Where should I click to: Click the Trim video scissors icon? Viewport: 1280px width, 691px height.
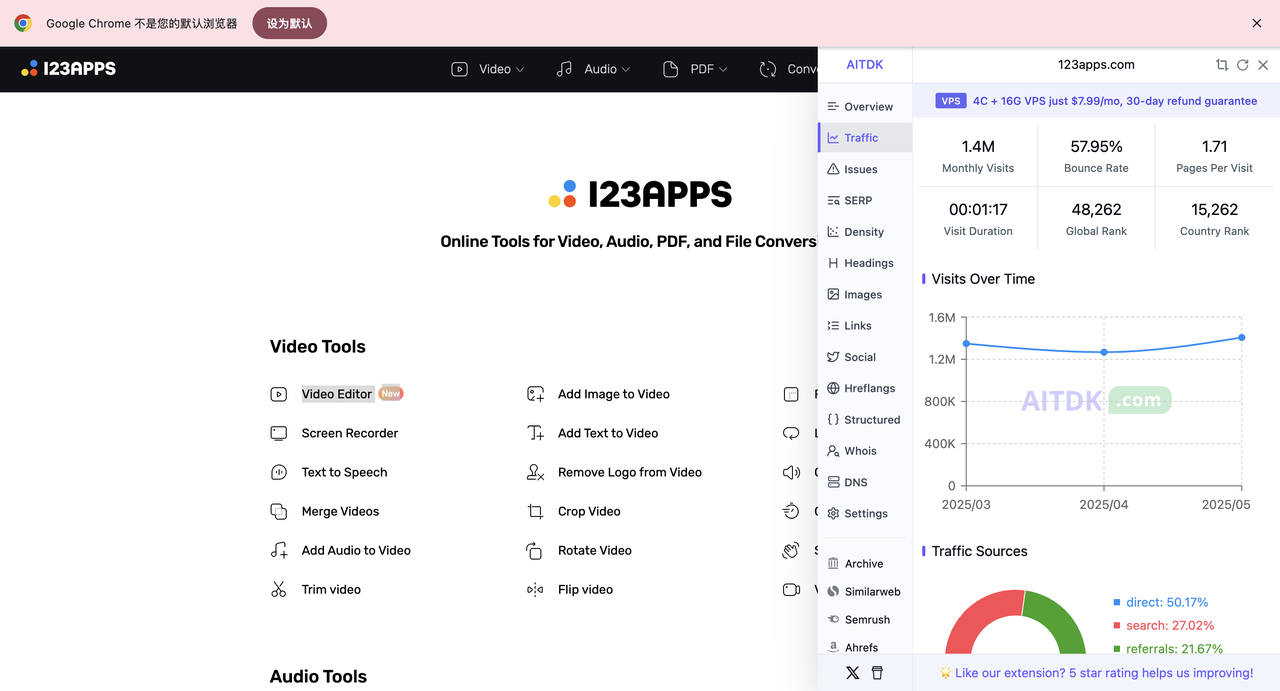click(279, 590)
